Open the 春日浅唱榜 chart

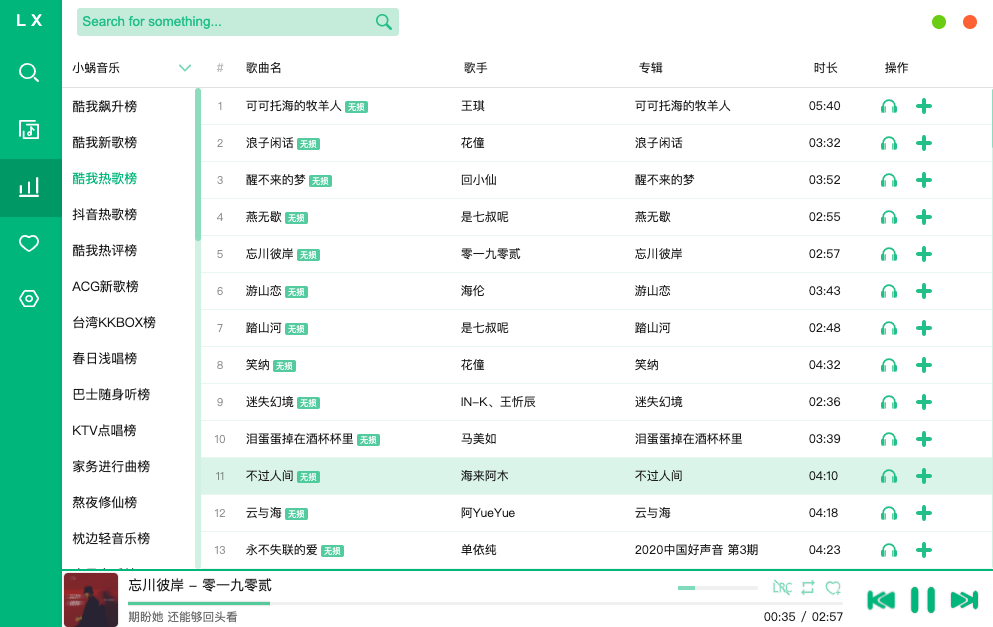(104, 358)
